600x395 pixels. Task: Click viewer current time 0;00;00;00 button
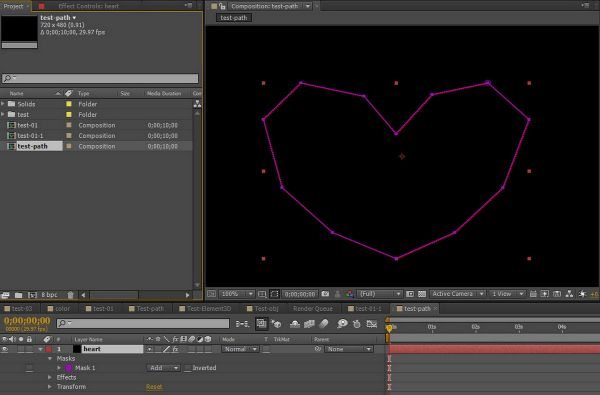pyautogui.click(x=300, y=294)
